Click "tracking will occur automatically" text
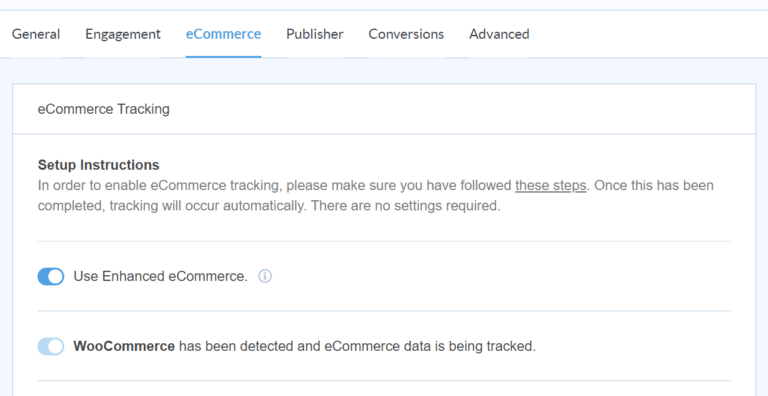The width and height of the screenshot is (768, 396). pos(208,206)
